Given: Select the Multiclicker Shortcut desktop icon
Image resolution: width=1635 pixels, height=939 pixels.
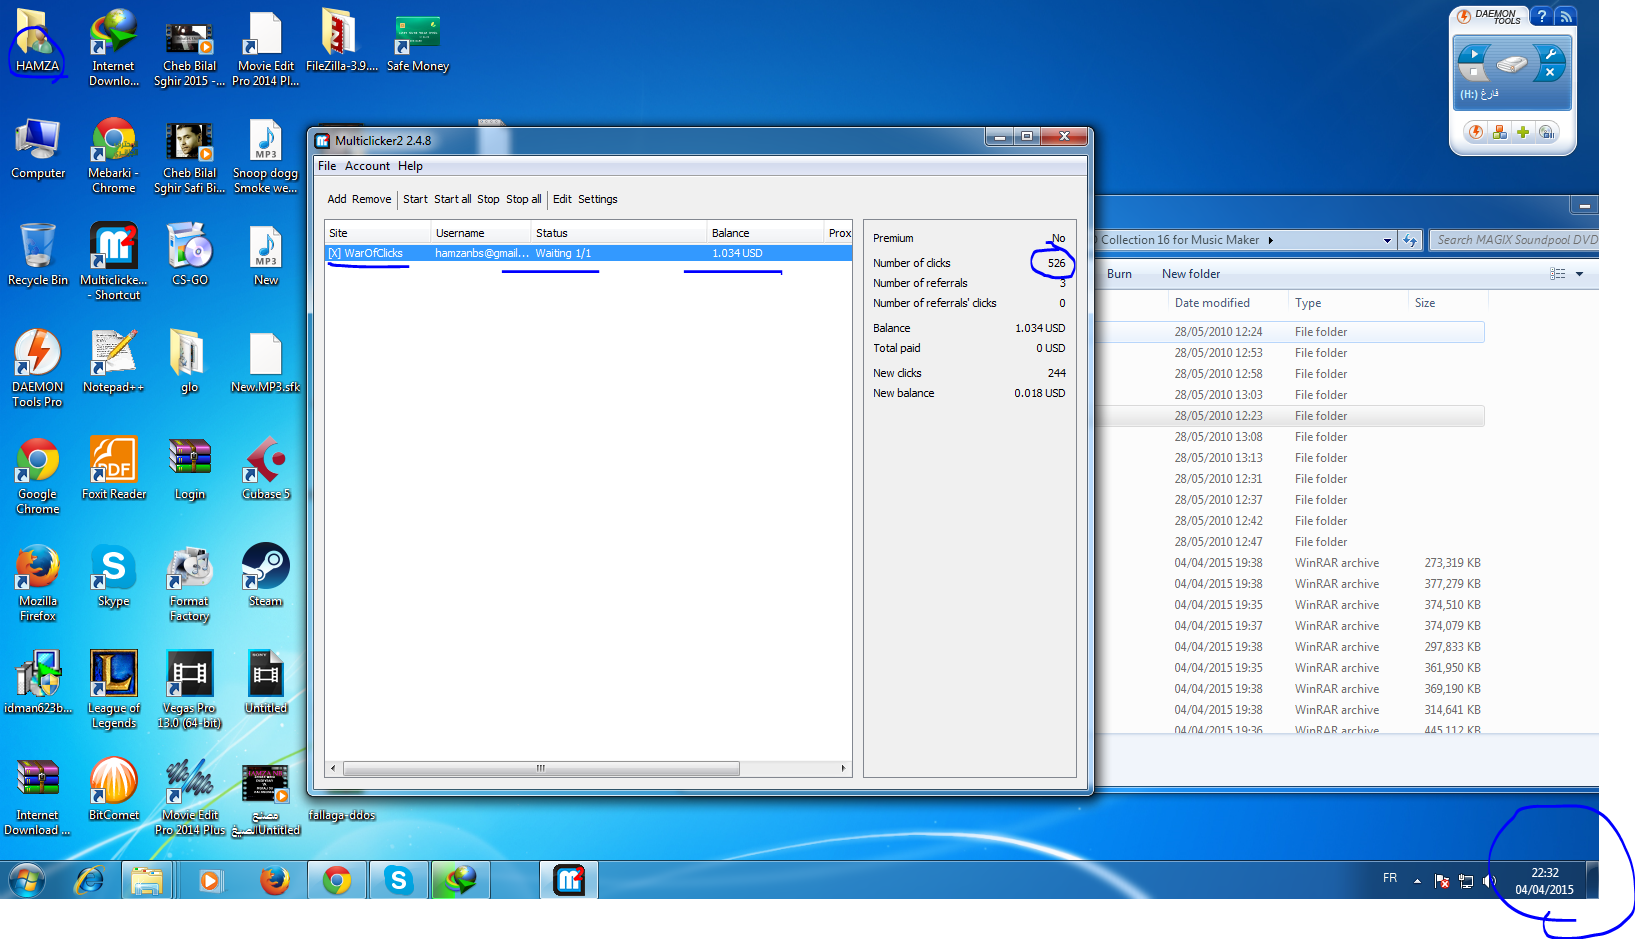Looking at the screenshot, I should coord(113,261).
